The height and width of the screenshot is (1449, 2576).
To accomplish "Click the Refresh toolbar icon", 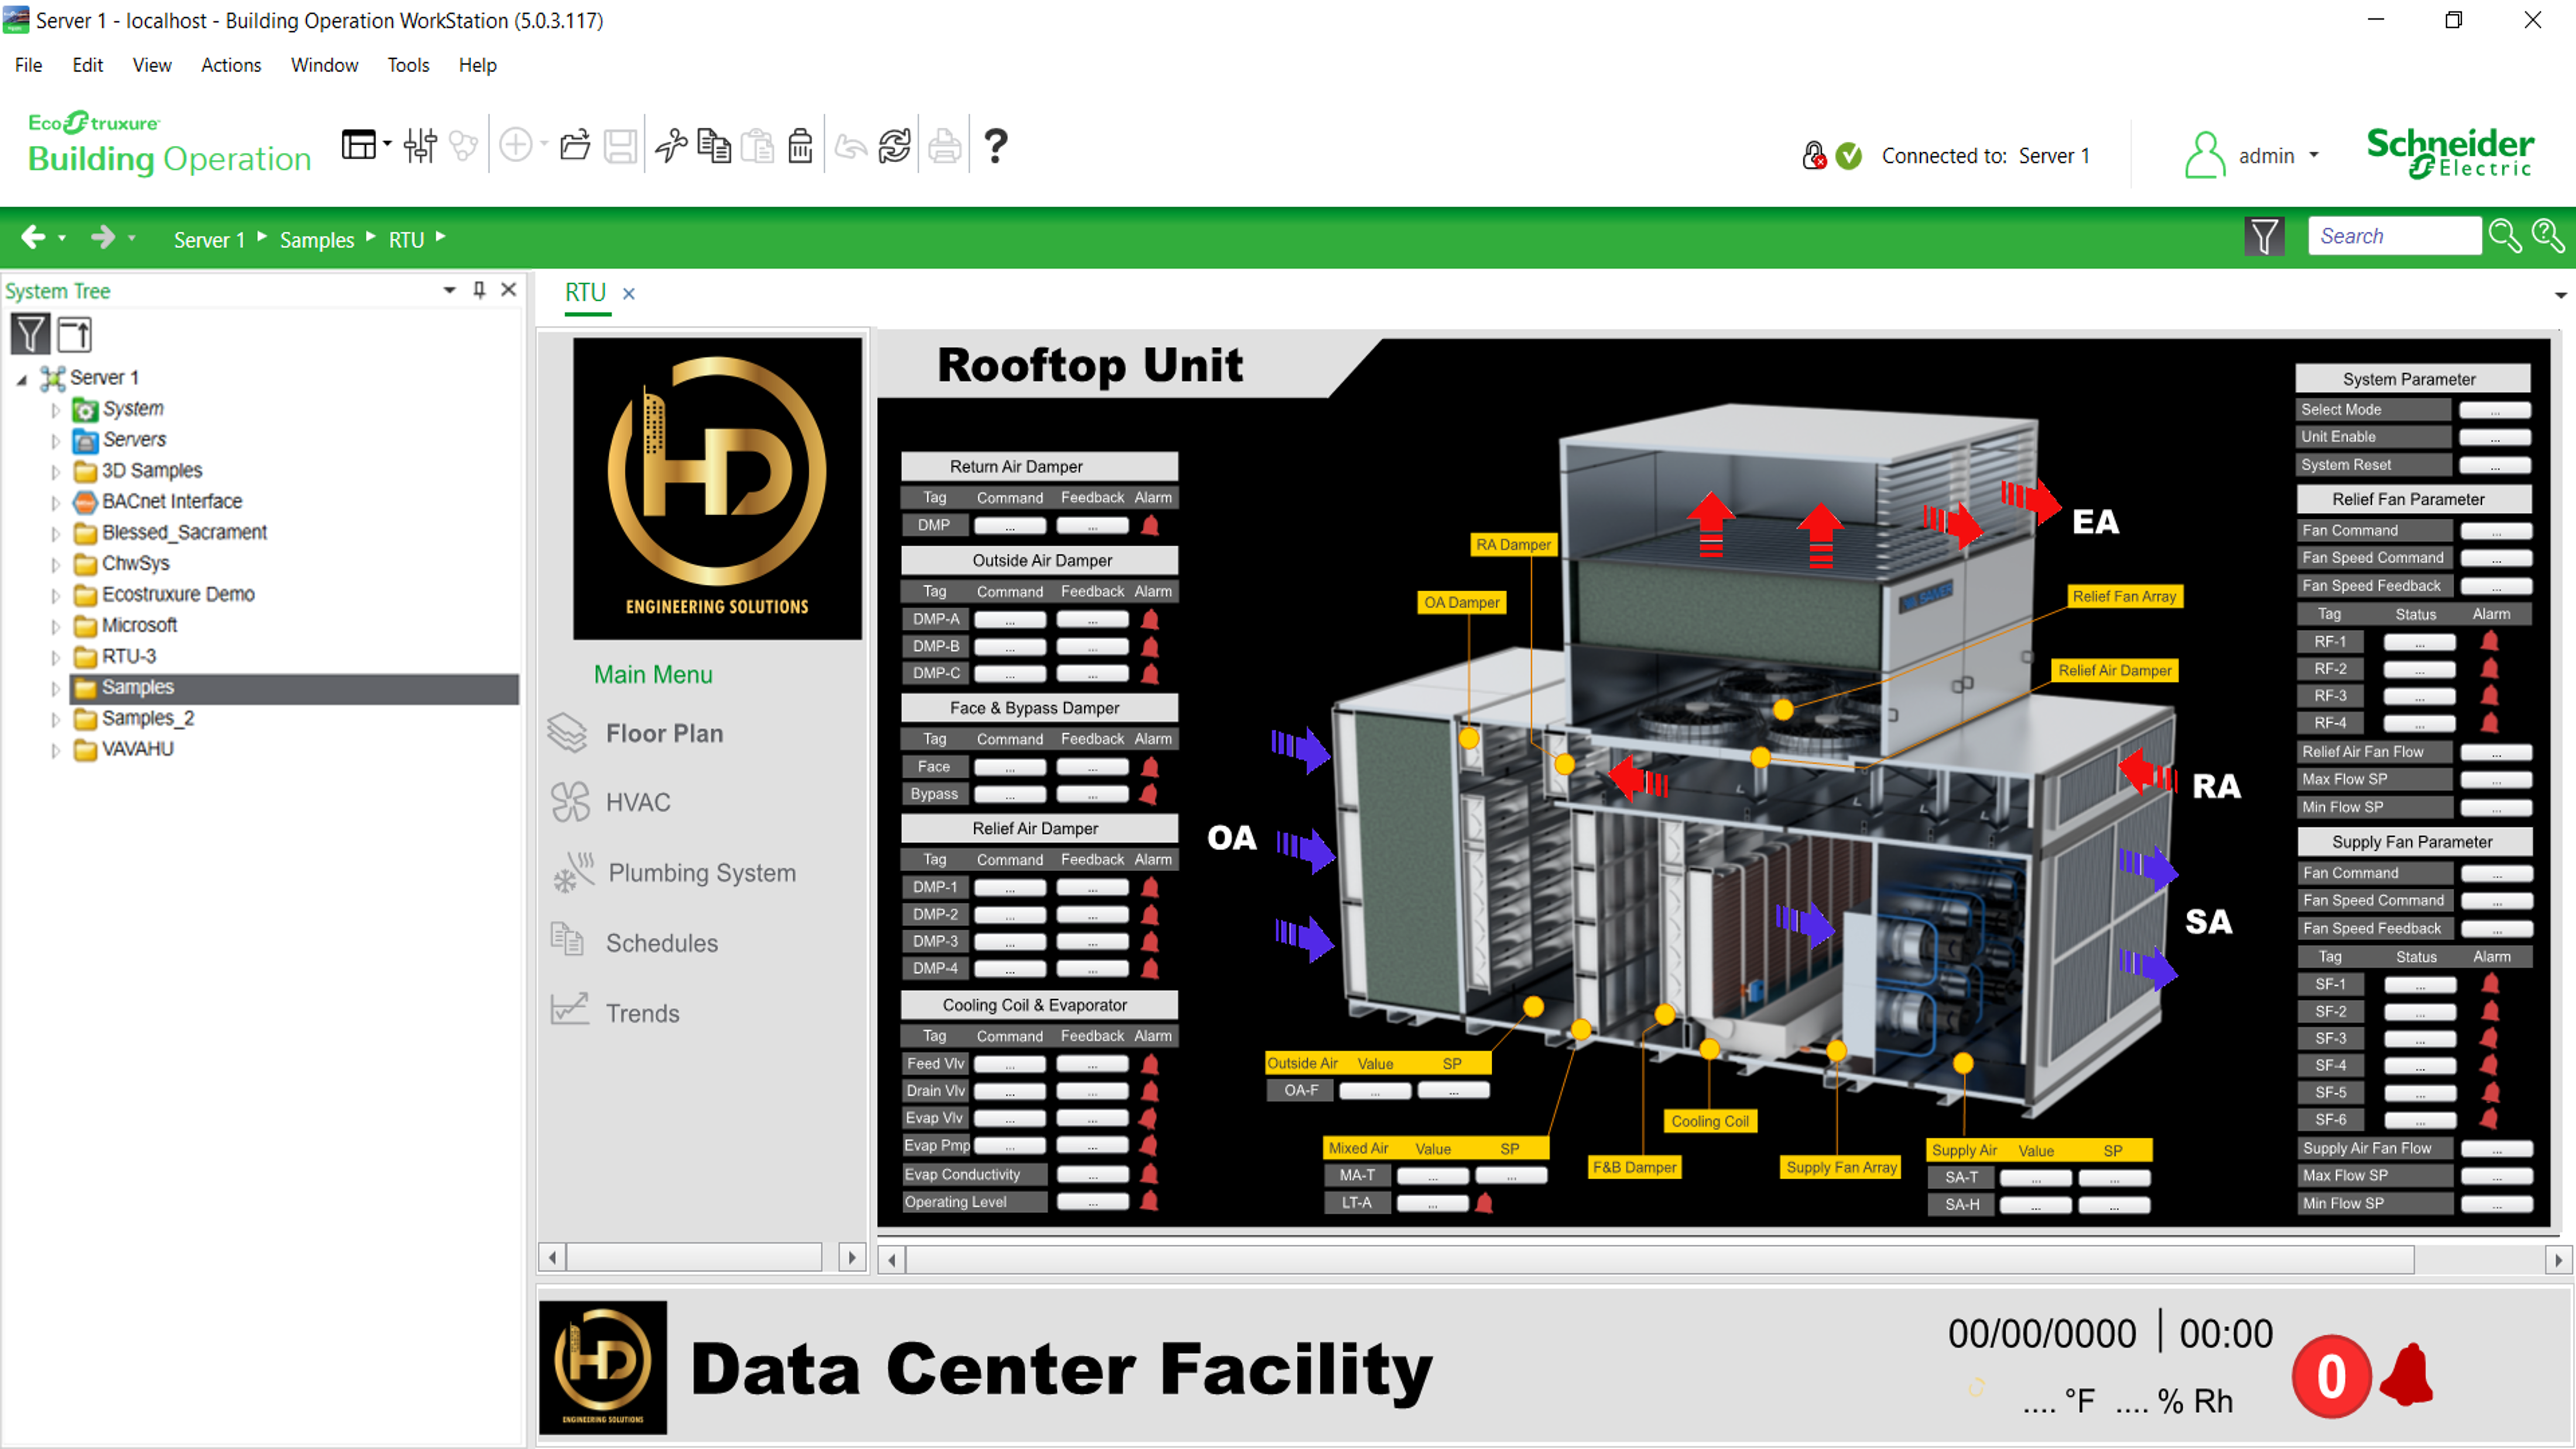I will [894, 147].
